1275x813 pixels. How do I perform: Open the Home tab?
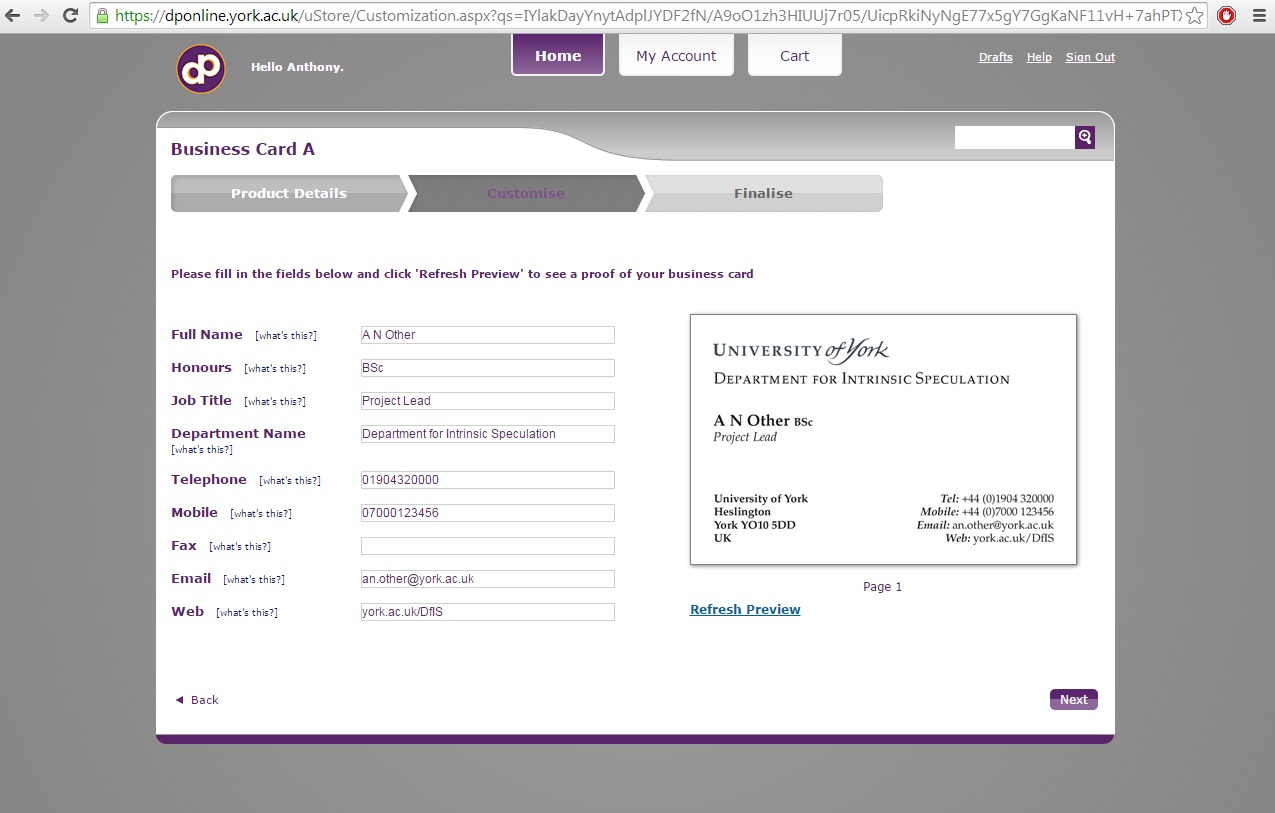[x=558, y=55]
